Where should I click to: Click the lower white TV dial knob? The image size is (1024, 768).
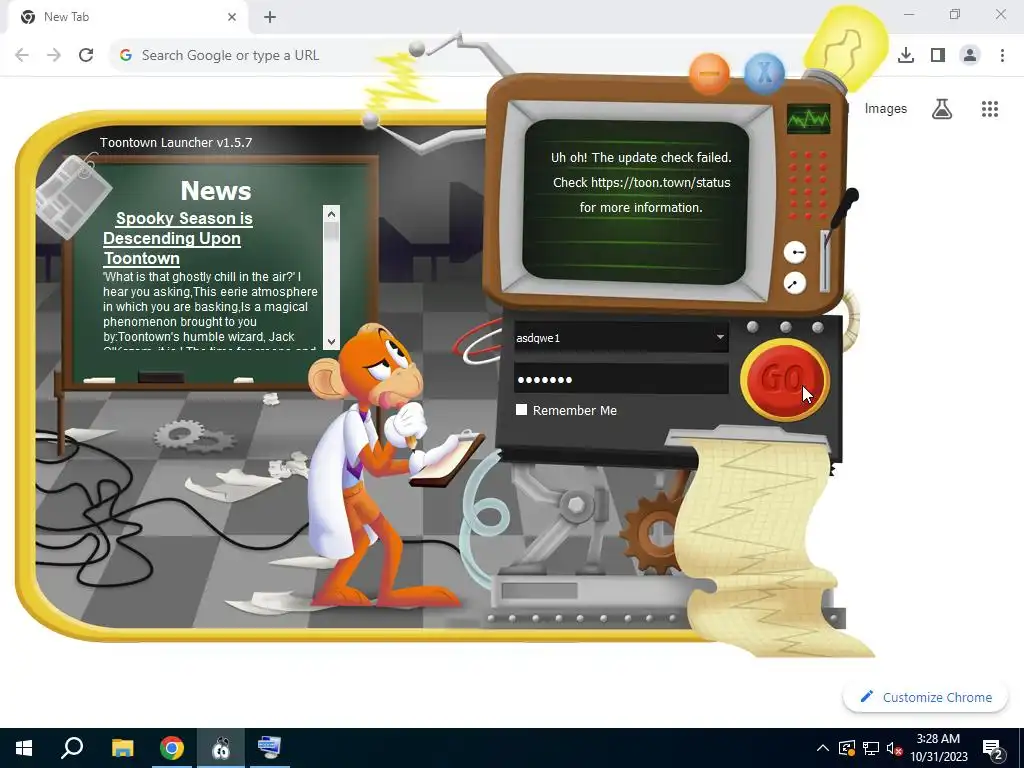[x=795, y=283]
